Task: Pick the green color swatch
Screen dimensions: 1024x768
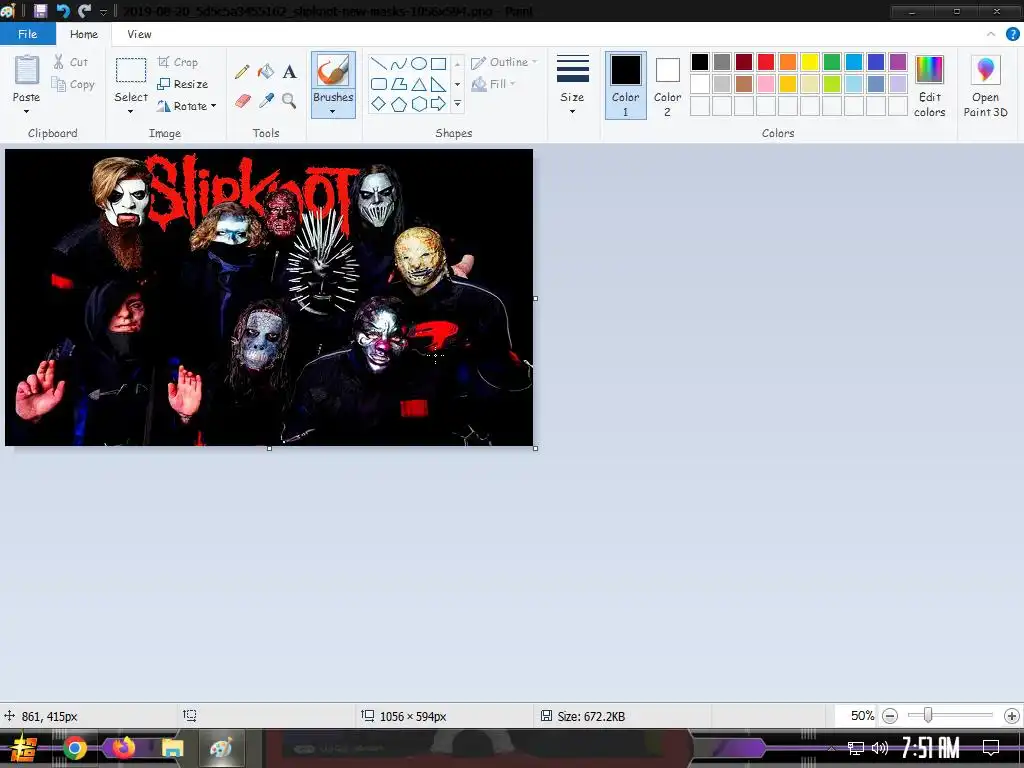Action: point(832,62)
